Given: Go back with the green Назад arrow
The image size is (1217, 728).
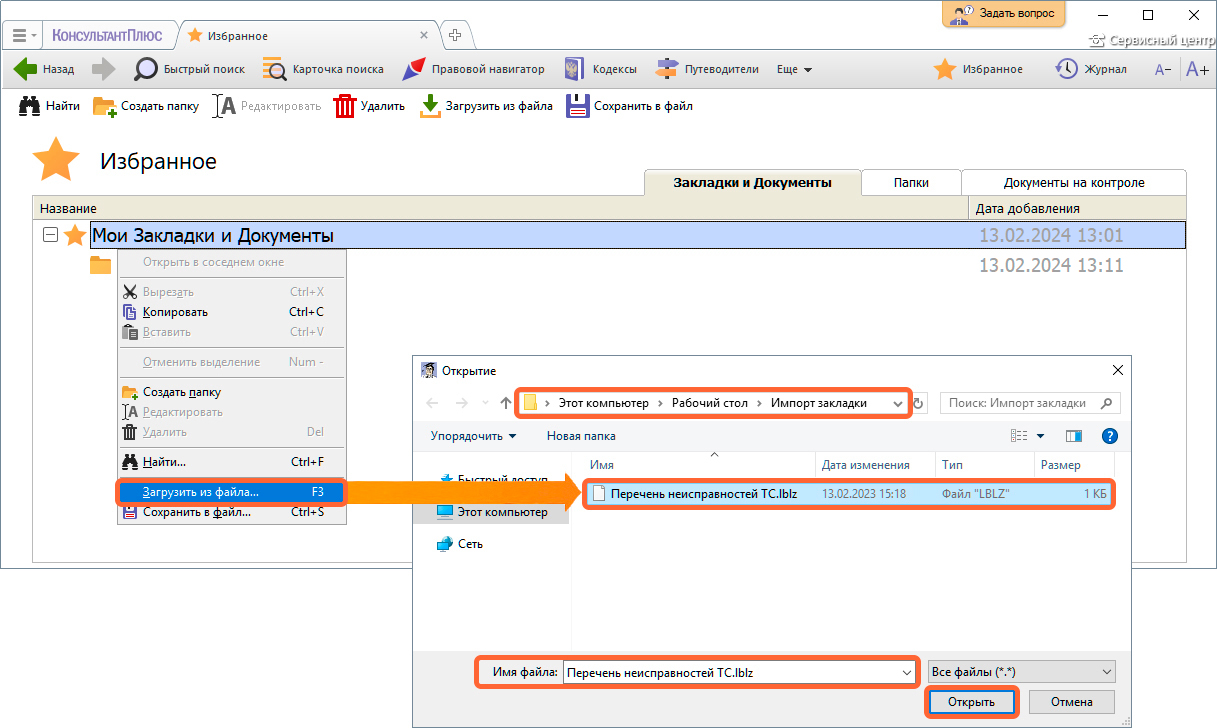Looking at the screenshot, I should pos(45,69).
